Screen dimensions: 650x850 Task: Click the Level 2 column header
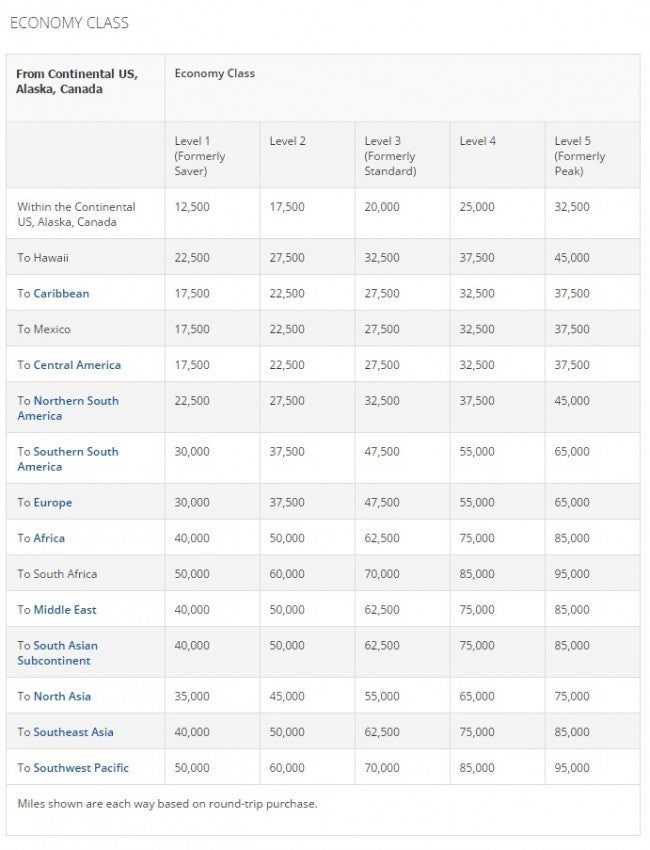coord(288,141)
